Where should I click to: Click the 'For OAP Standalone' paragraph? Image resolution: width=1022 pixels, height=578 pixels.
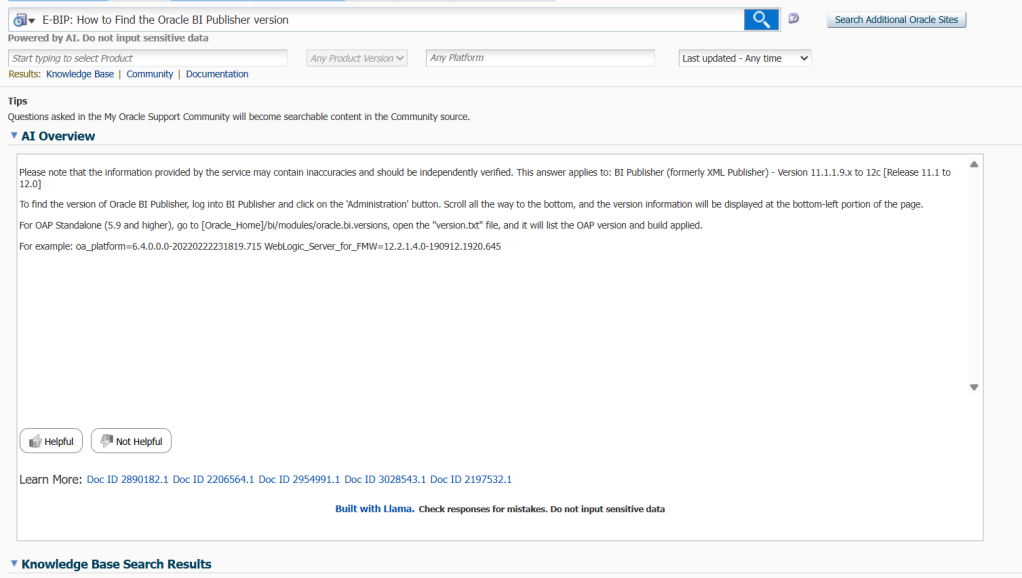tap(360, 225)
